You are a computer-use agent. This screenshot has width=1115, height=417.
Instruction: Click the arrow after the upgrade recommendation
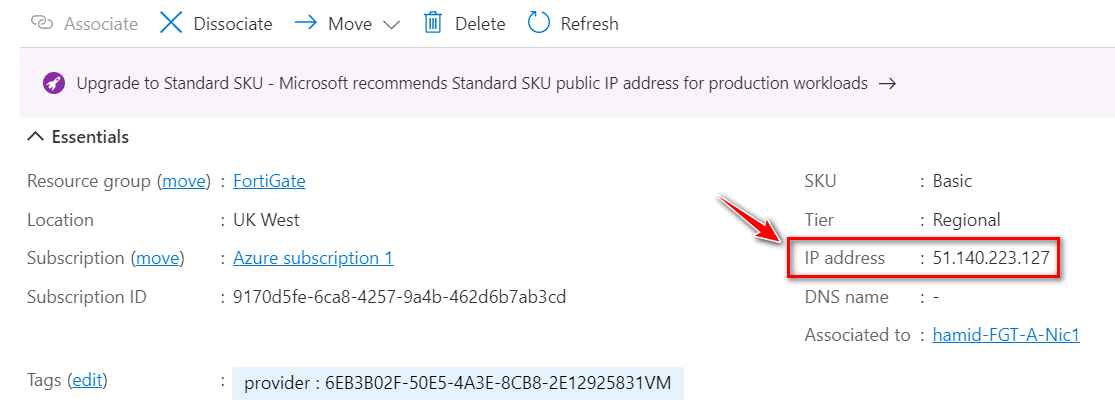click(887, 84)
